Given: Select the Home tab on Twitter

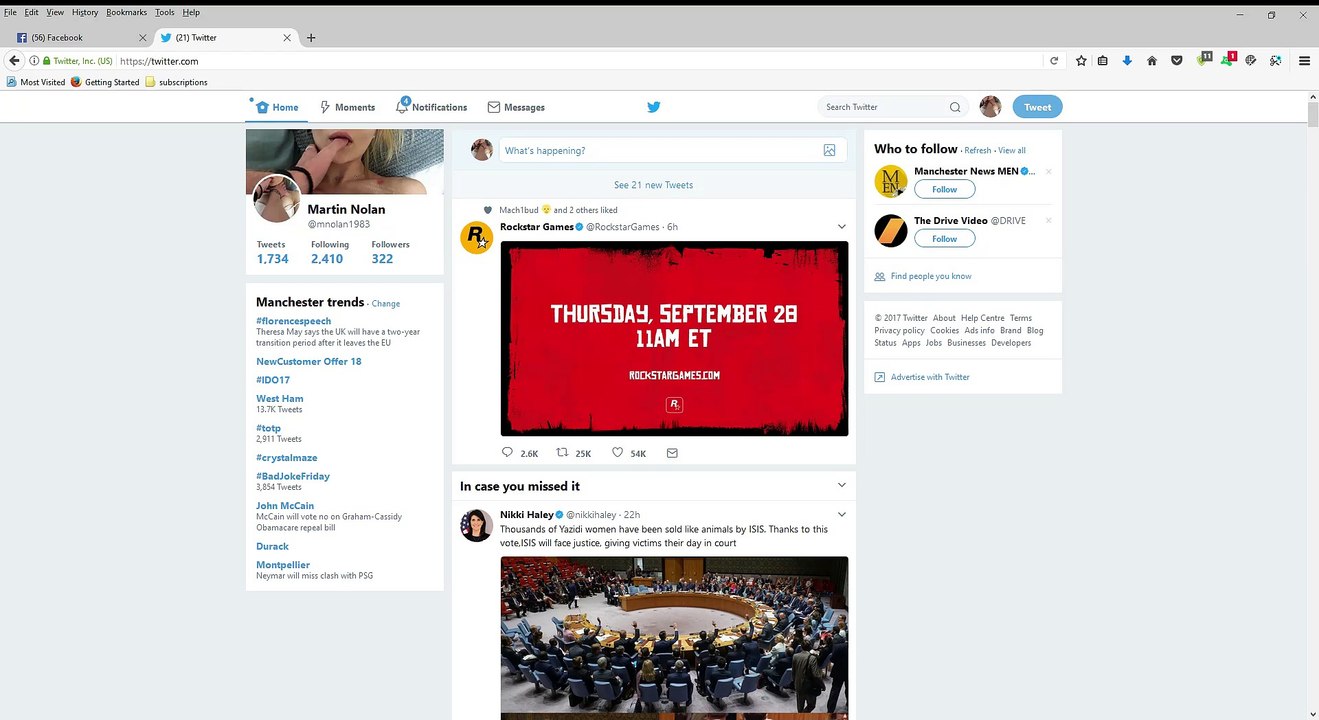Looking at the screenshot, I should click(277, 107).
